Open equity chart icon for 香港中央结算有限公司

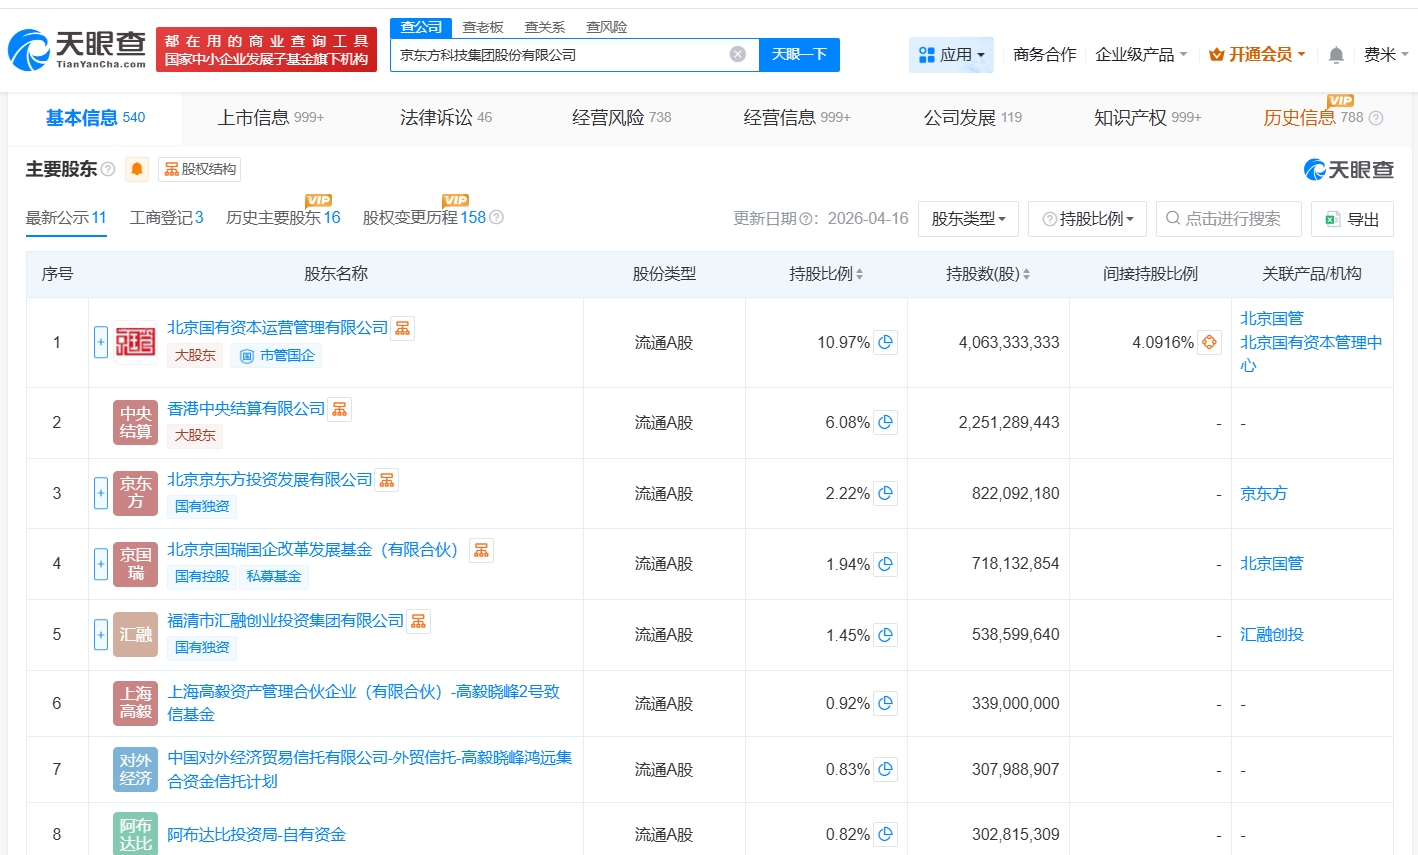(339, 409)
